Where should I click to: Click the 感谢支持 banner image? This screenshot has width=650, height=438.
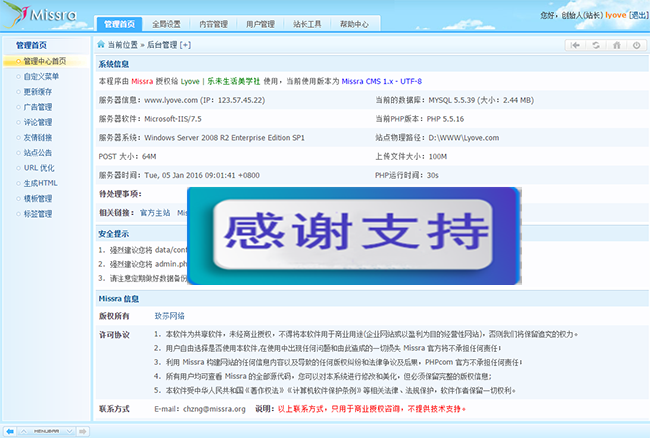click(354, 236)
